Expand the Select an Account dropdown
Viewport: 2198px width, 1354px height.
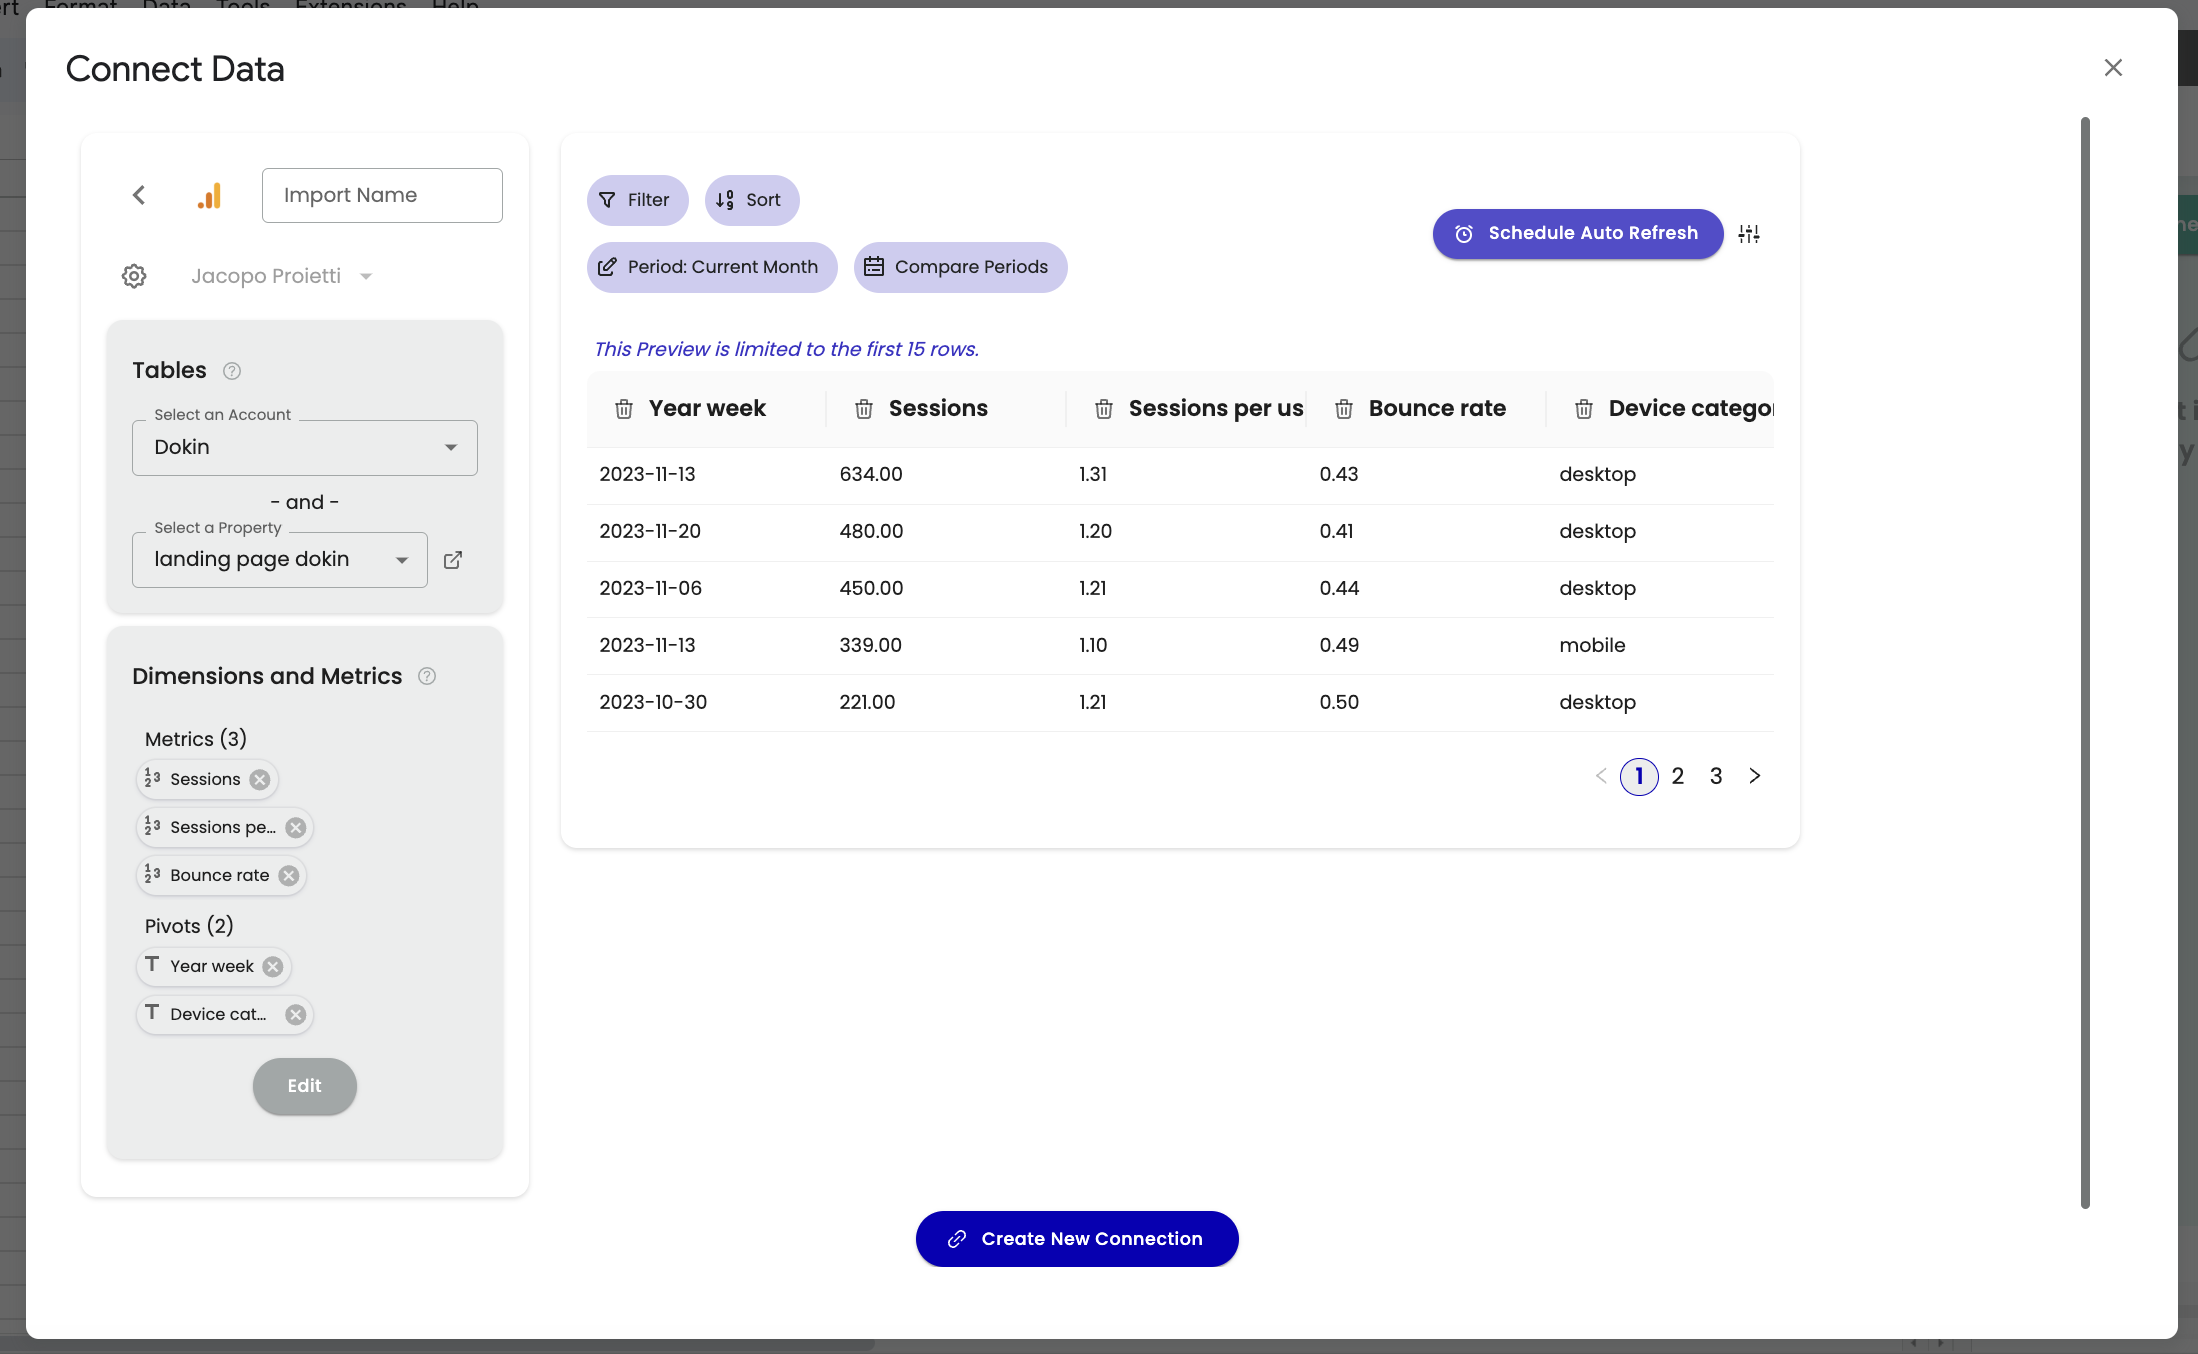304,448
